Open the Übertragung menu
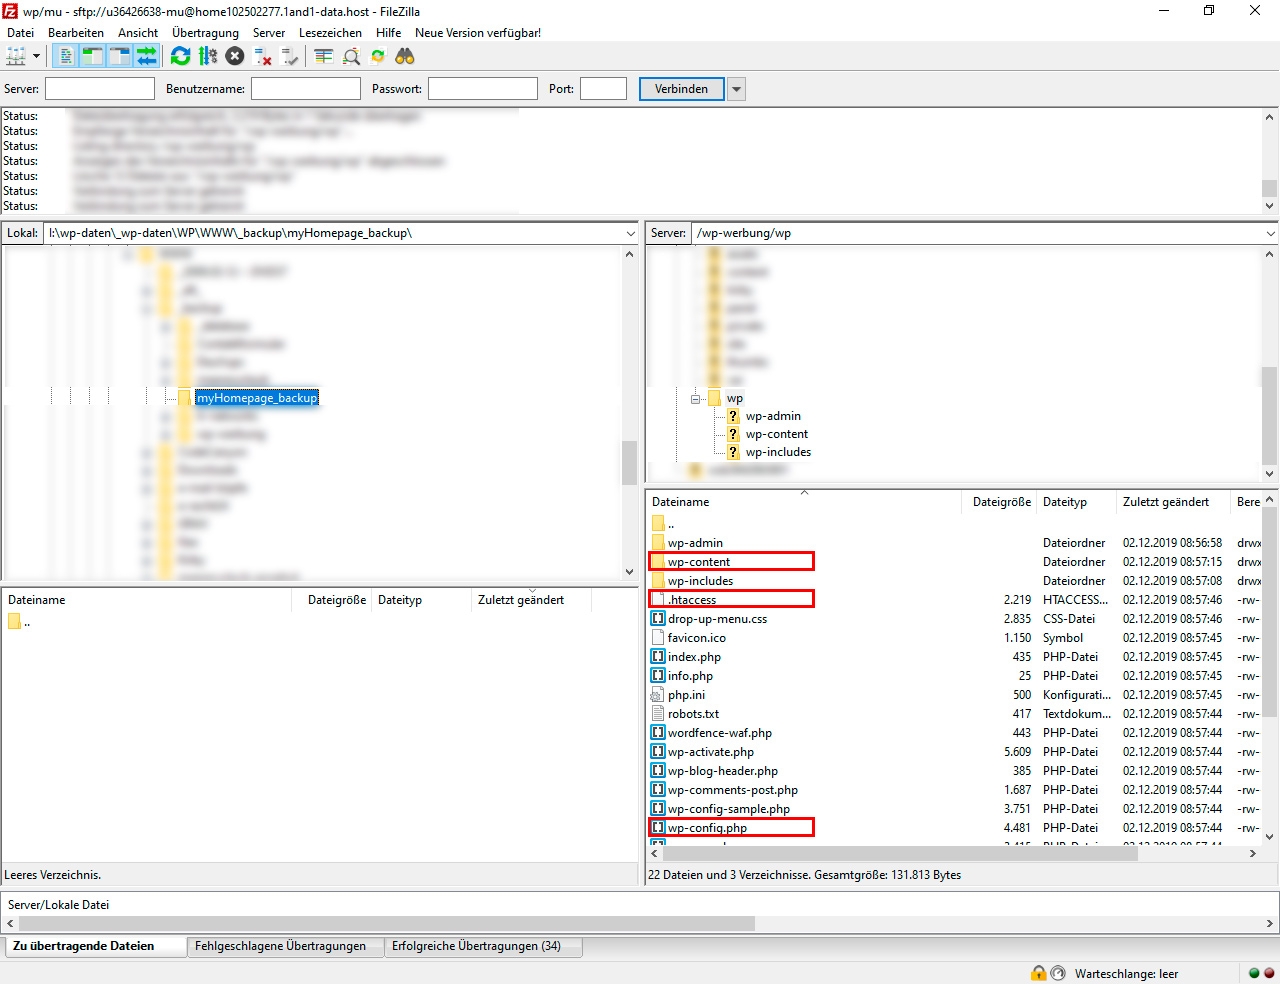Image resolution: width=1280 pixels, height=984 pixels. (x=205, y=33)
